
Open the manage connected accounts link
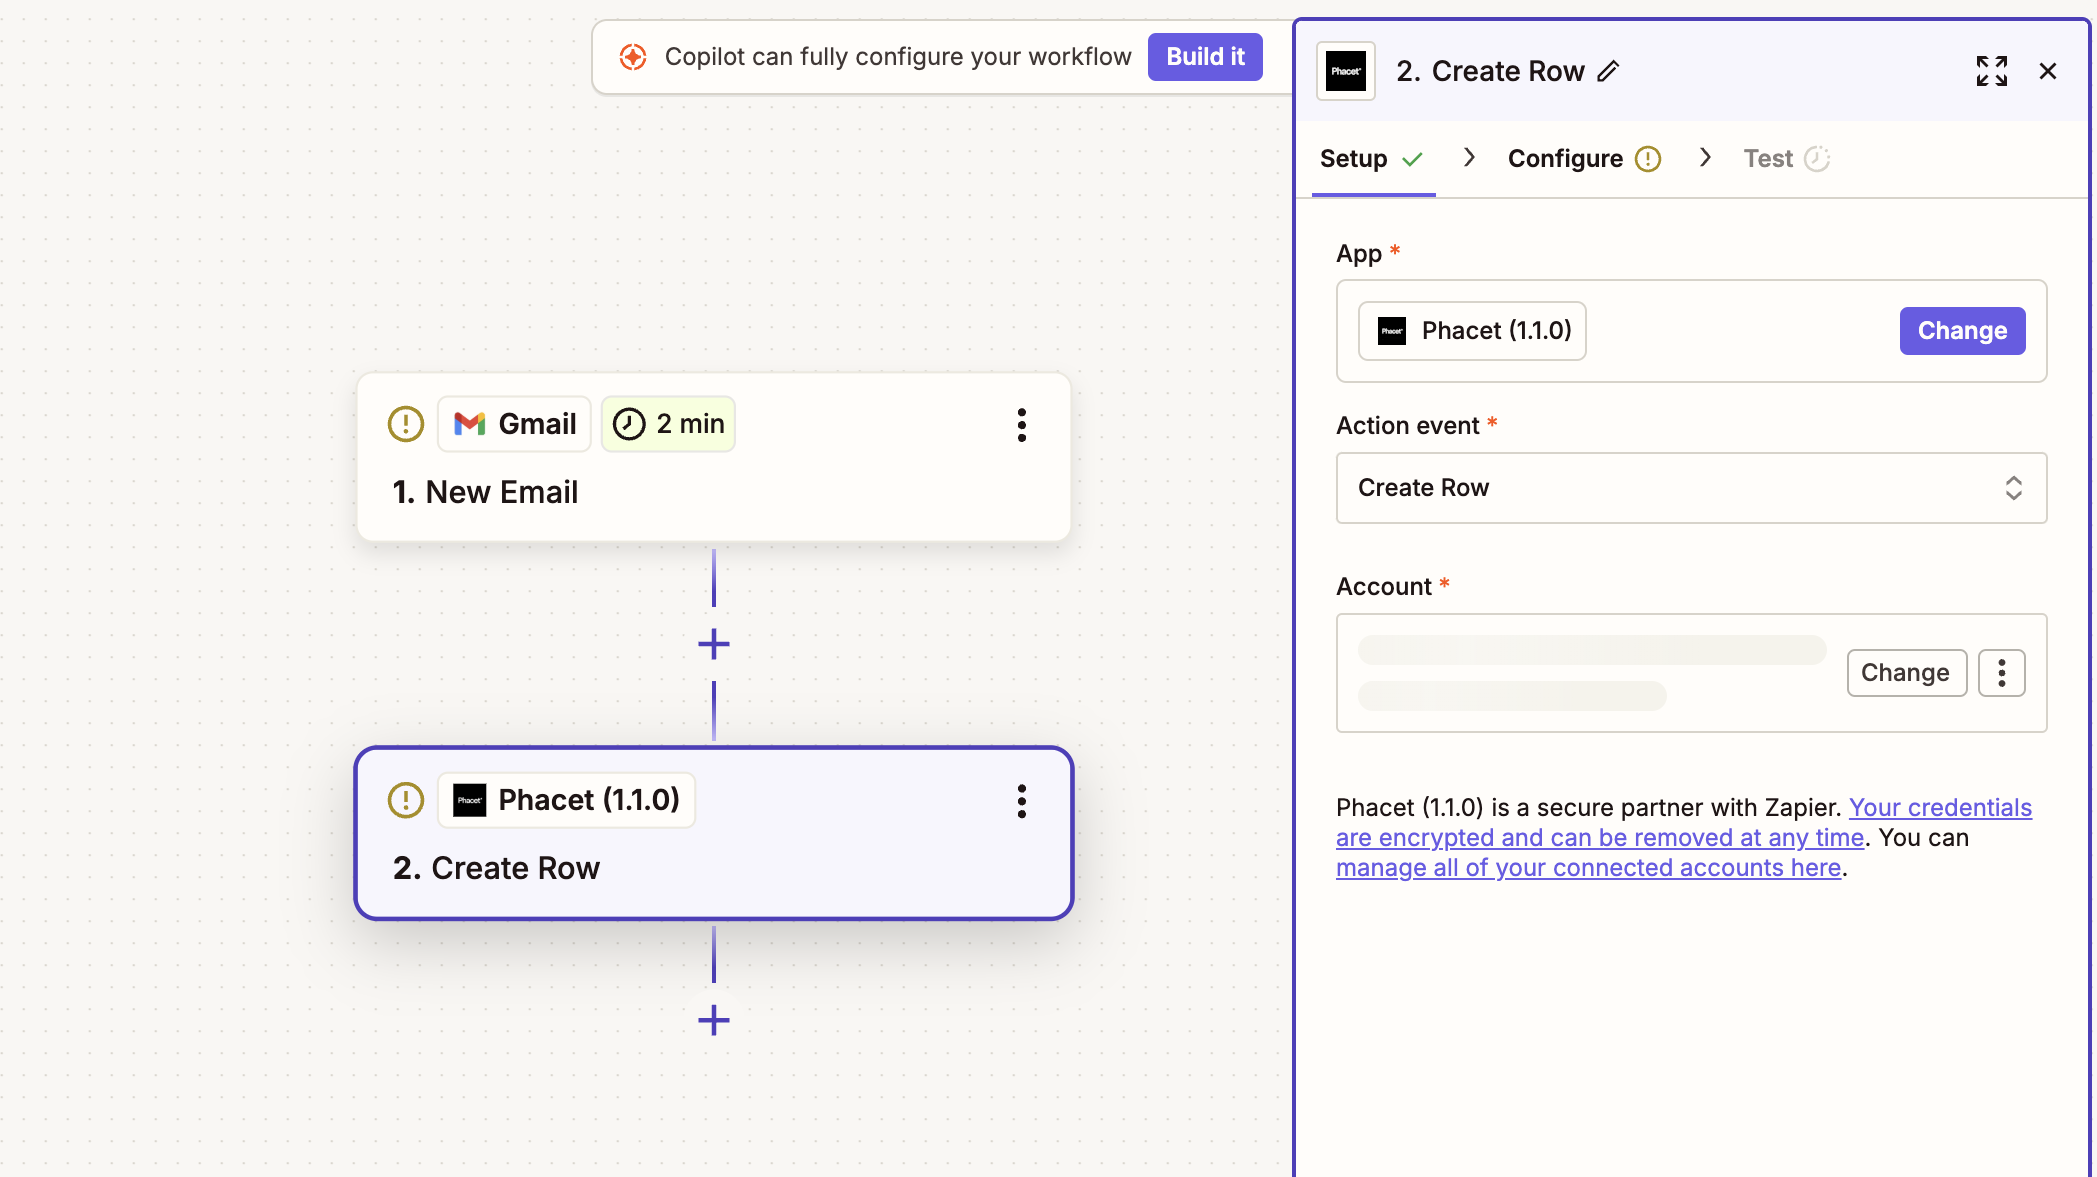[x=1588, y=868]
